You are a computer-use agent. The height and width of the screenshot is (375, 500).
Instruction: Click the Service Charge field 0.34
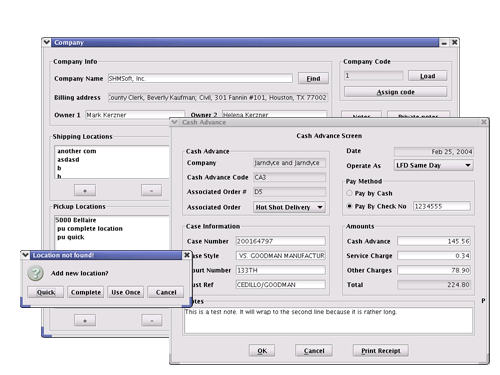click(434, 256)
